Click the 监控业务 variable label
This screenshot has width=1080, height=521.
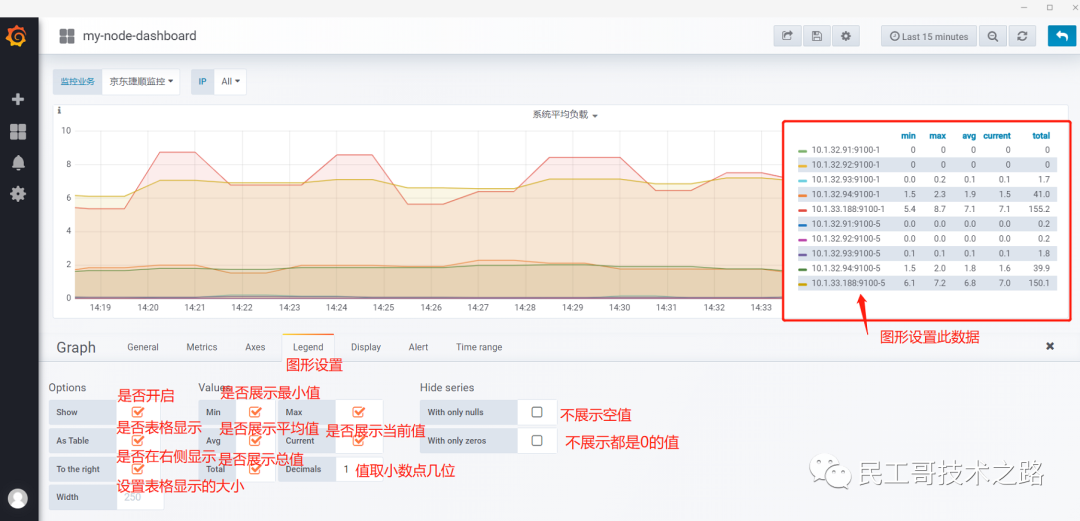tap(77, 81)
